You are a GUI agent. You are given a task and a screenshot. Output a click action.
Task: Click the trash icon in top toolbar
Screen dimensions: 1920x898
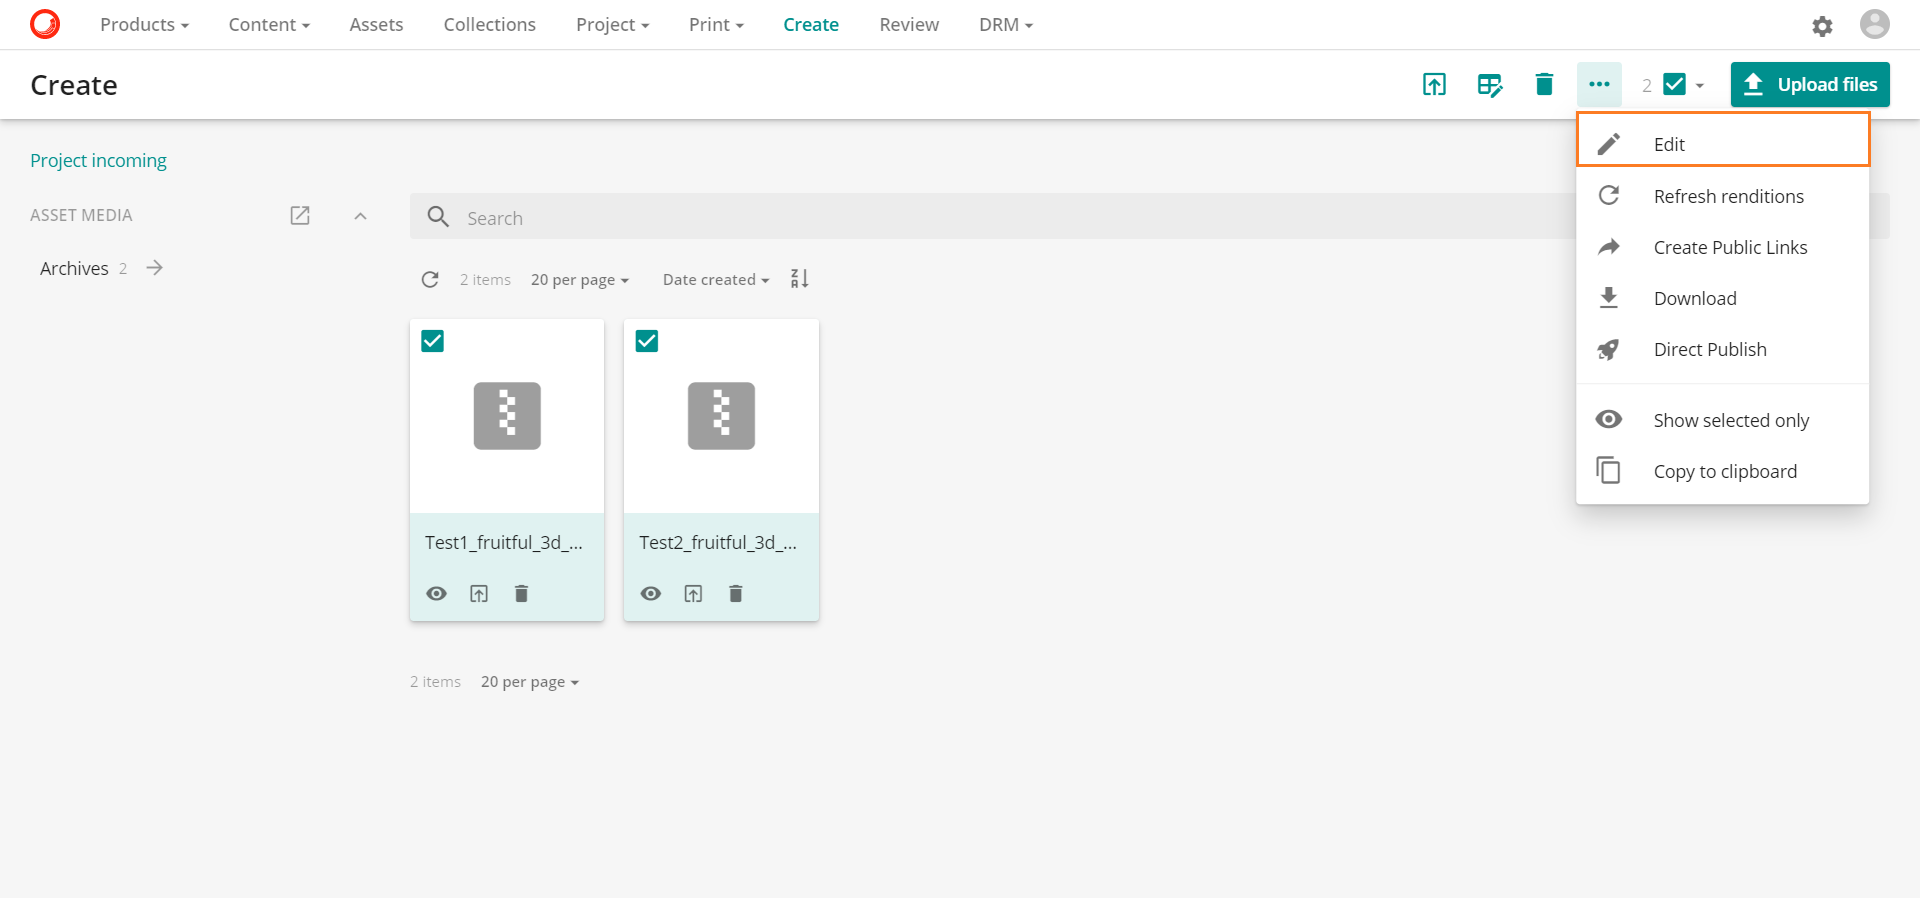point(1544,85)
